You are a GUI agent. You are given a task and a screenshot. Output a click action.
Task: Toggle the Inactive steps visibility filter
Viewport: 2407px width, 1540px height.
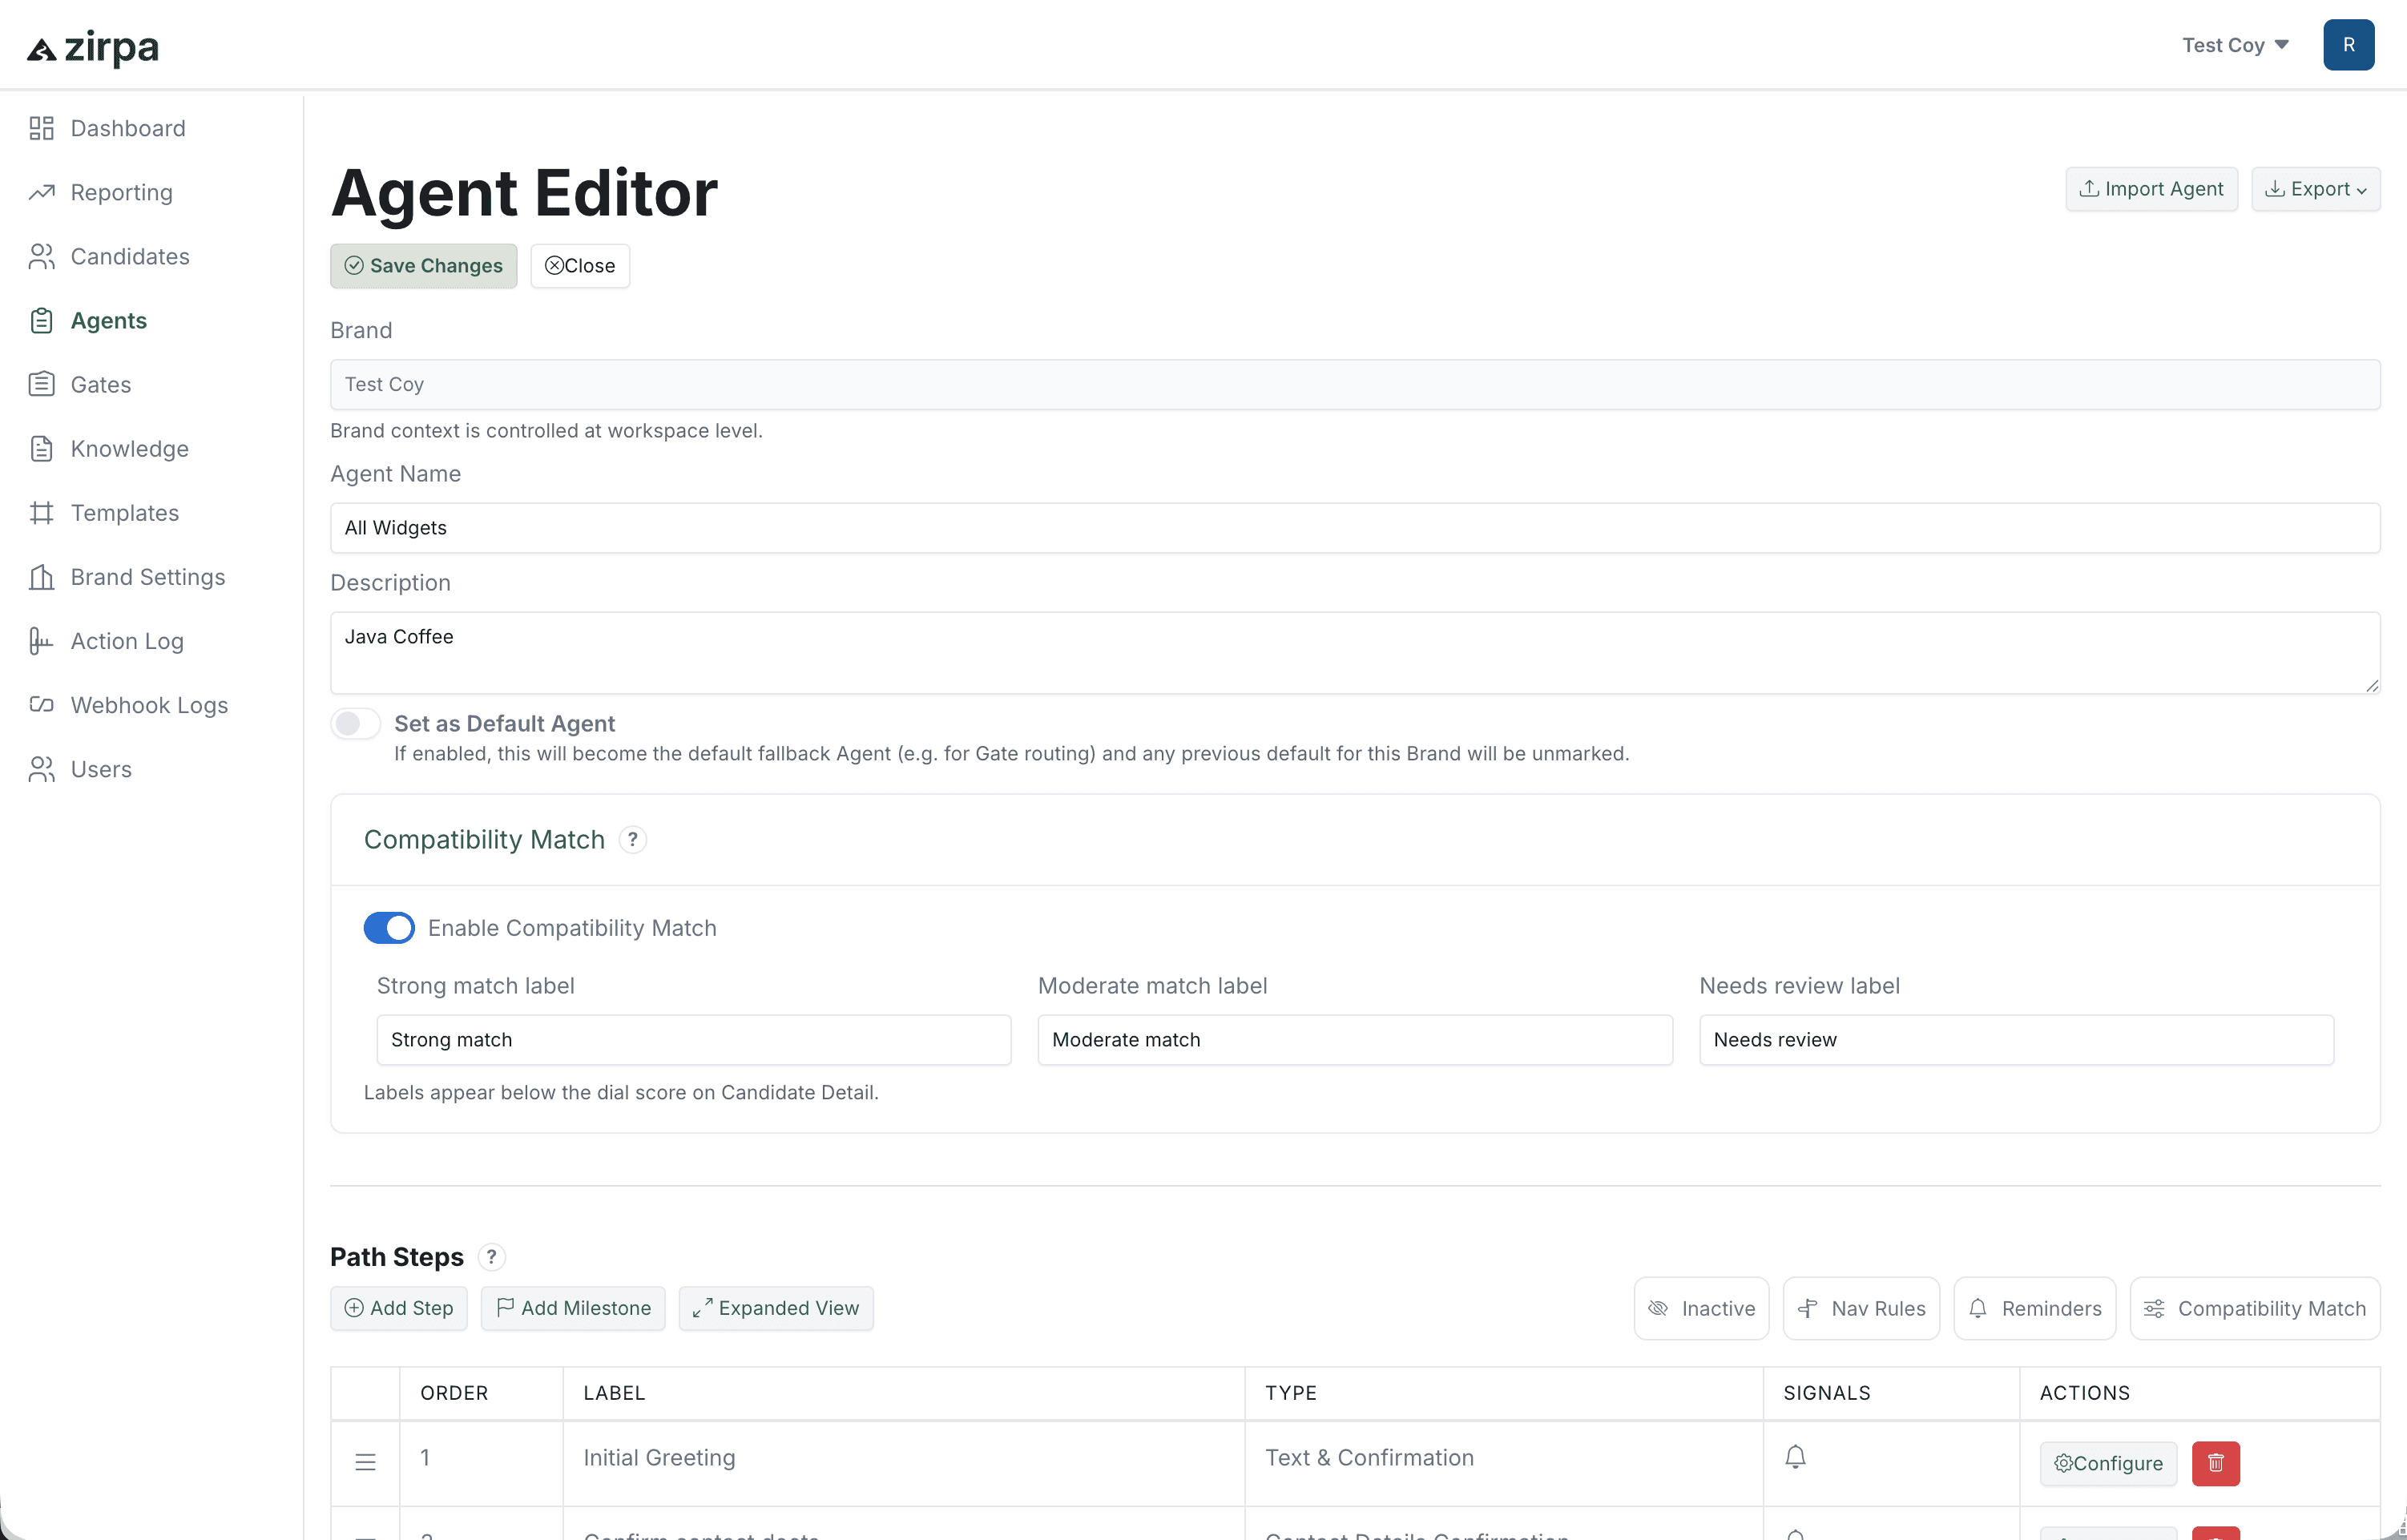pyautogui.click(x=1701, y=1308)
